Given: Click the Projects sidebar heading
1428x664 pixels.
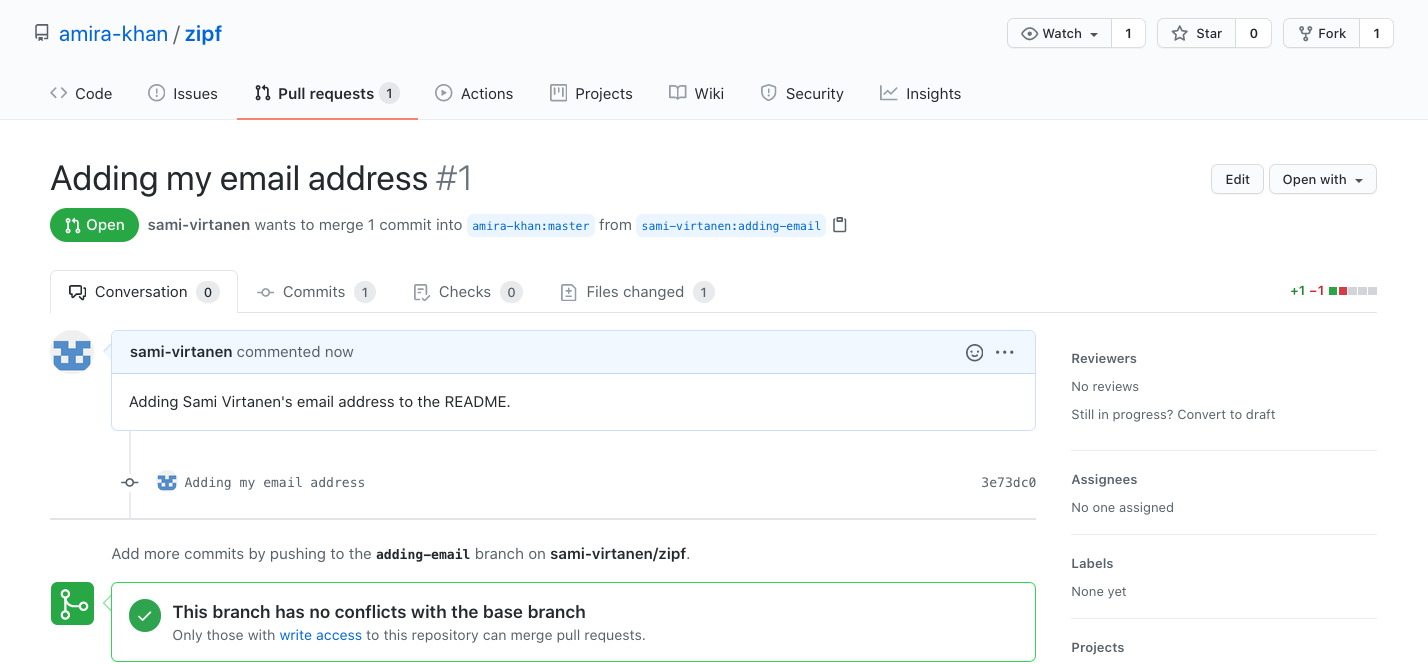Looking at the screenshot, I should (1098, 647).
